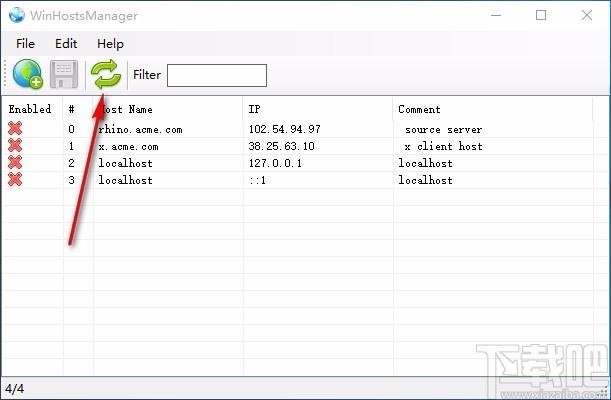The width and height of the screenshot is (611, 400).
Task: Focus the Filter text box
Action: 217,76
